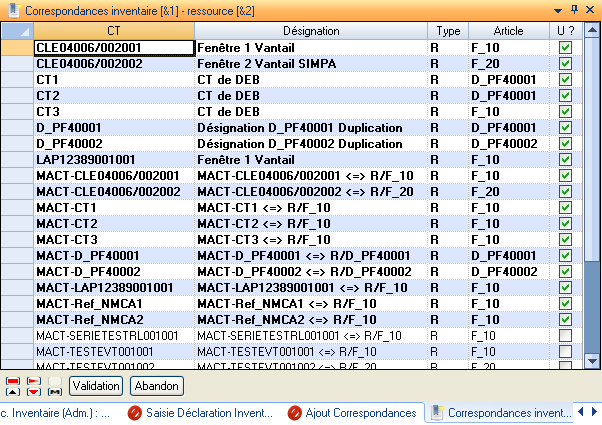Uncheck the U? box for CLE04006/002001
602x425 pixels.
[565, 47]
